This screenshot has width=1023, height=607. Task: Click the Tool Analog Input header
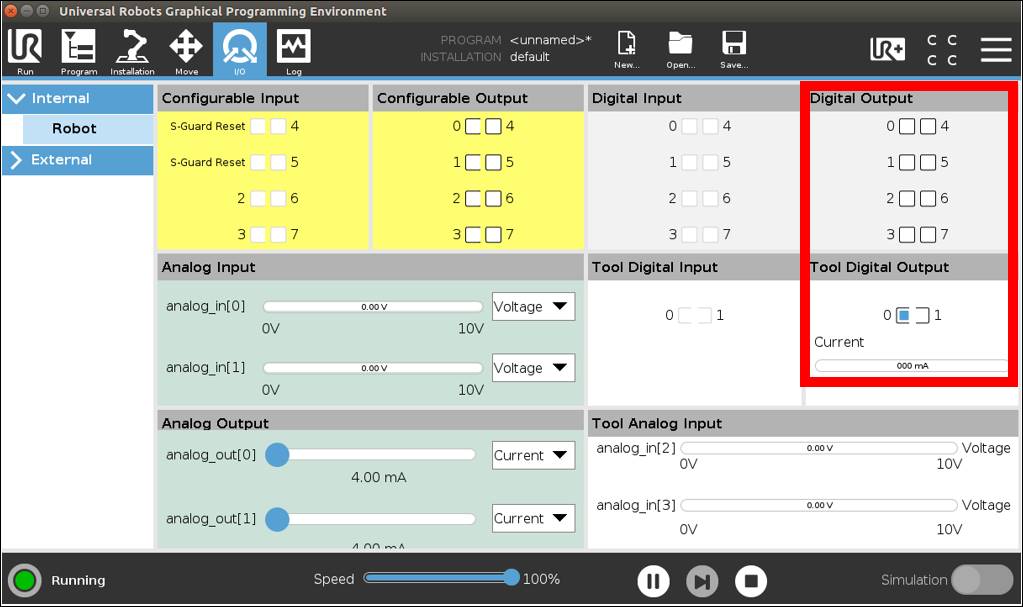click(656, 424)
